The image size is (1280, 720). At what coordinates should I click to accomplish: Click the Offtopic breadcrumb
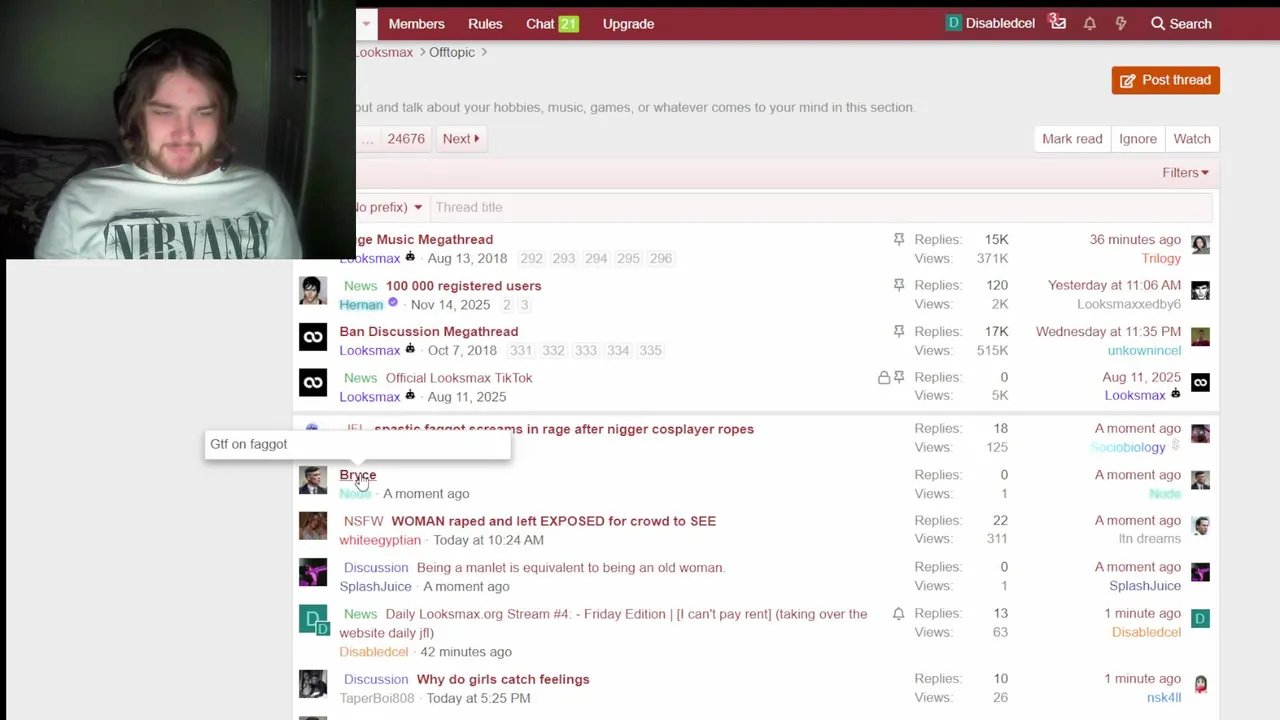click(x=452, y=52)
